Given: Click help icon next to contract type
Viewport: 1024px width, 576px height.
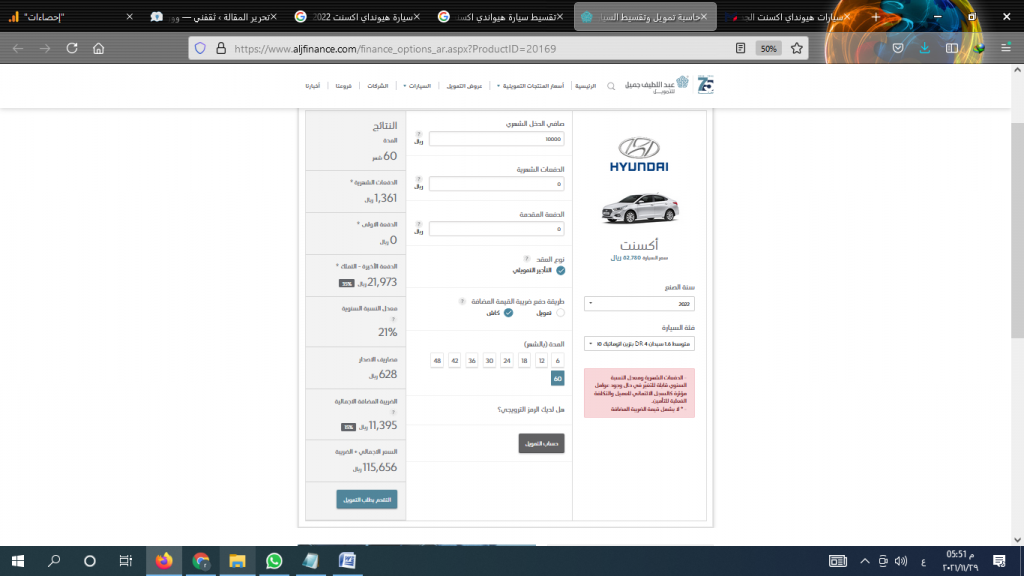Looking at the screenshot, I should (526, 259).
